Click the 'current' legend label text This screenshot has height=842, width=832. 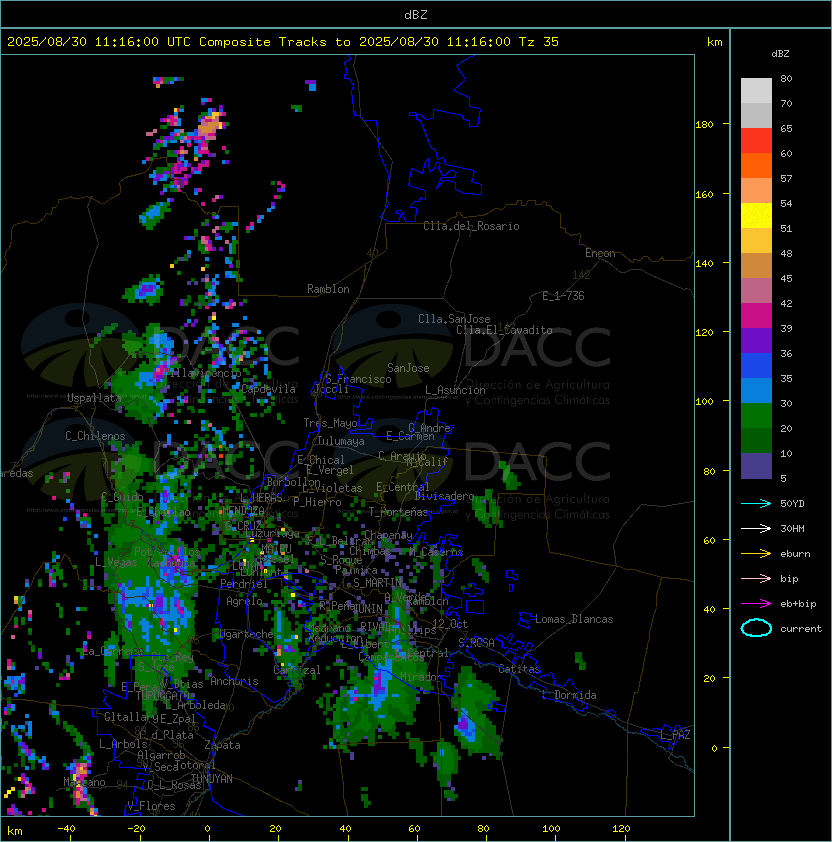click(x=801, y=629)
